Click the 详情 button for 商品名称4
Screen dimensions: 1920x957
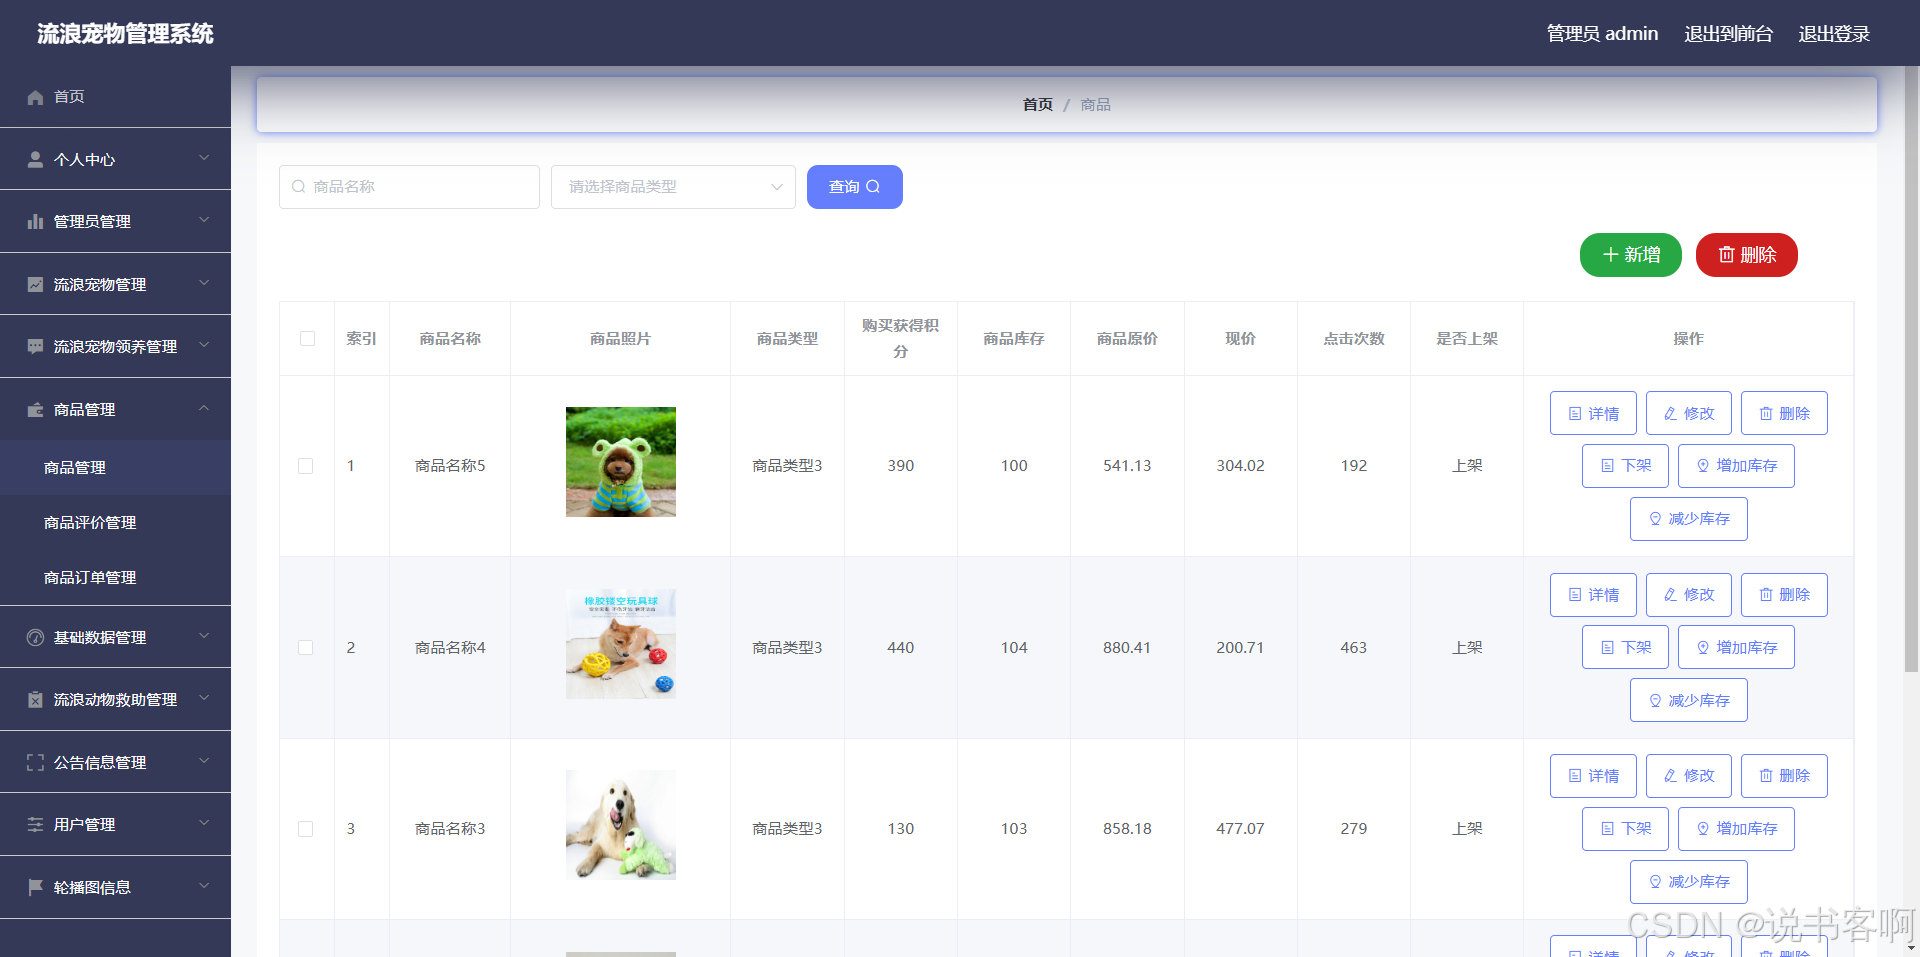coord(1593,595)
